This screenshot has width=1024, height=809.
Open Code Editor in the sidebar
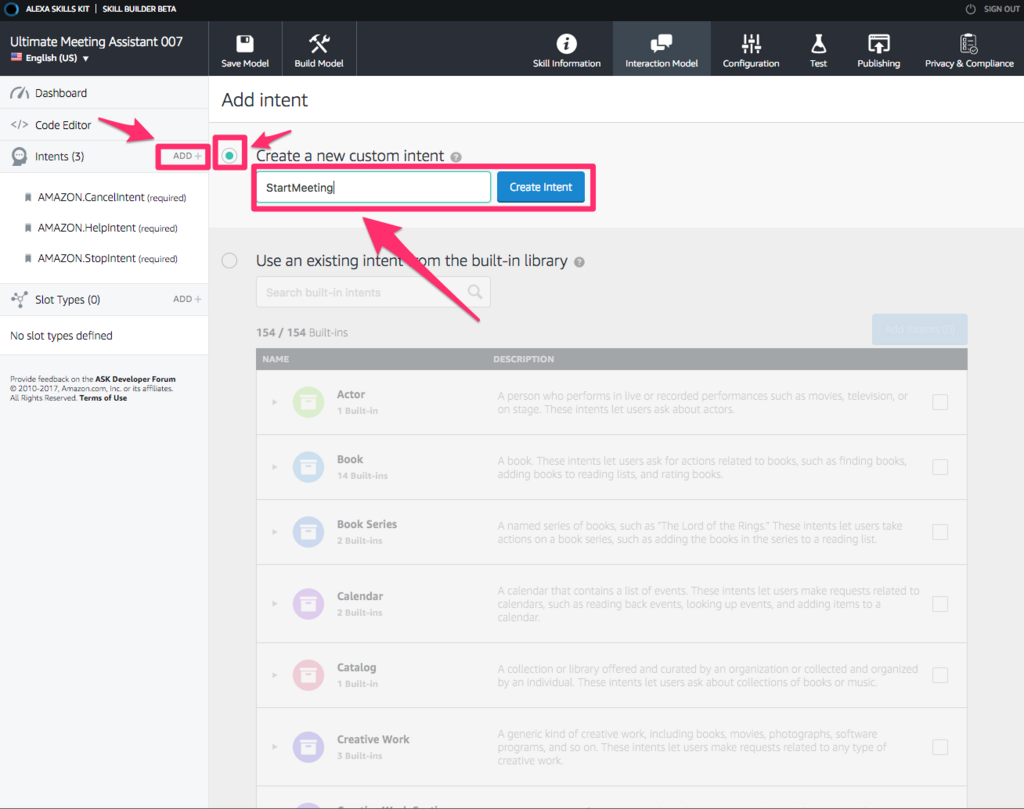point(104,125)
